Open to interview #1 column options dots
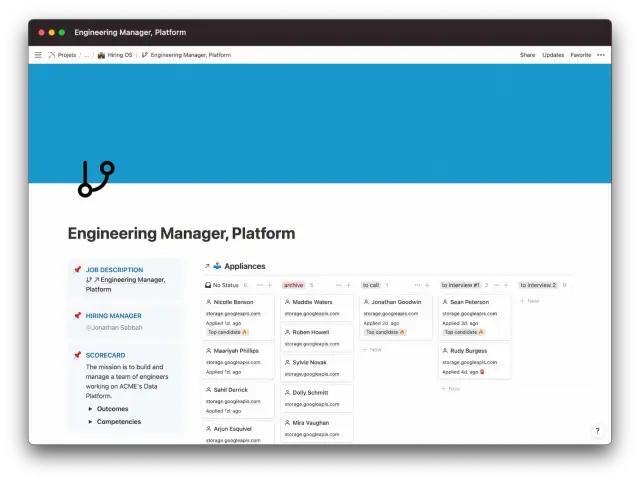The image size is (640, 482). coord(496,285)
